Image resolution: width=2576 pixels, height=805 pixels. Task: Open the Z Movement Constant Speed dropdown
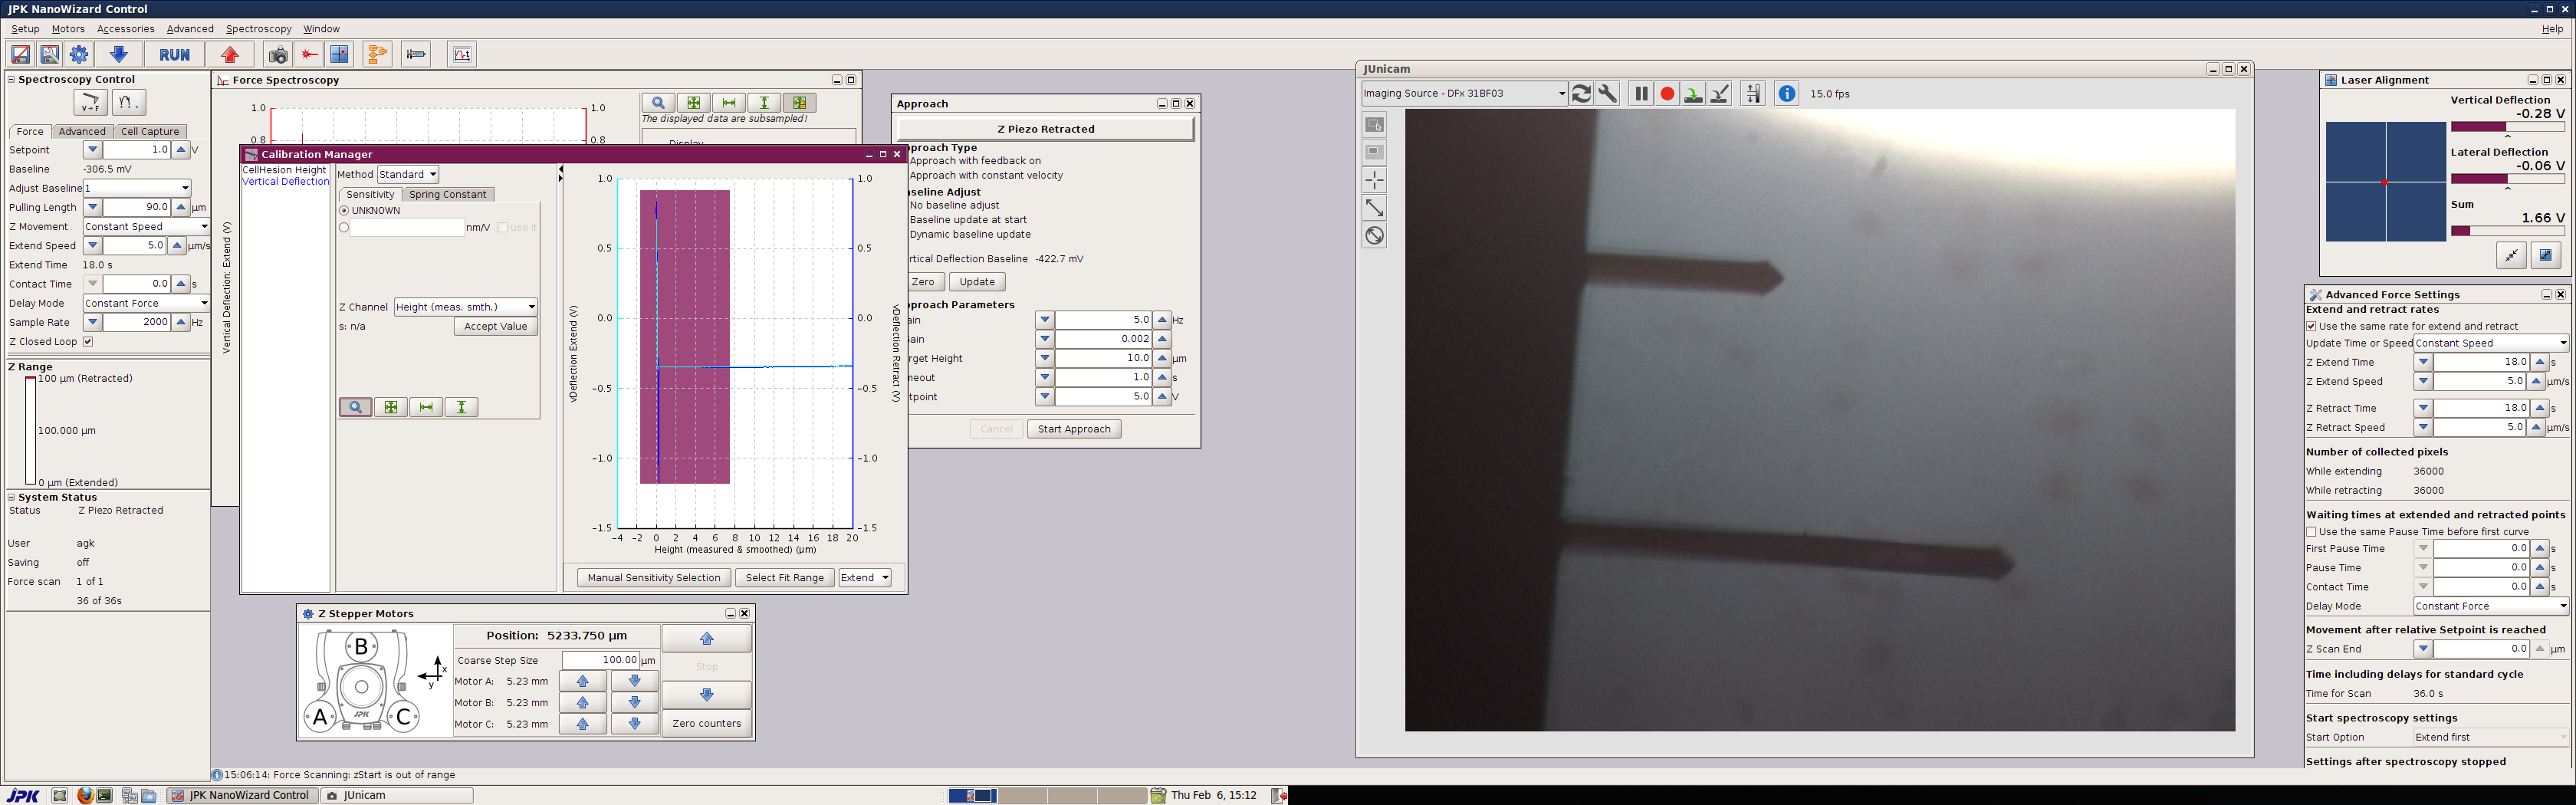click(146, 227)
